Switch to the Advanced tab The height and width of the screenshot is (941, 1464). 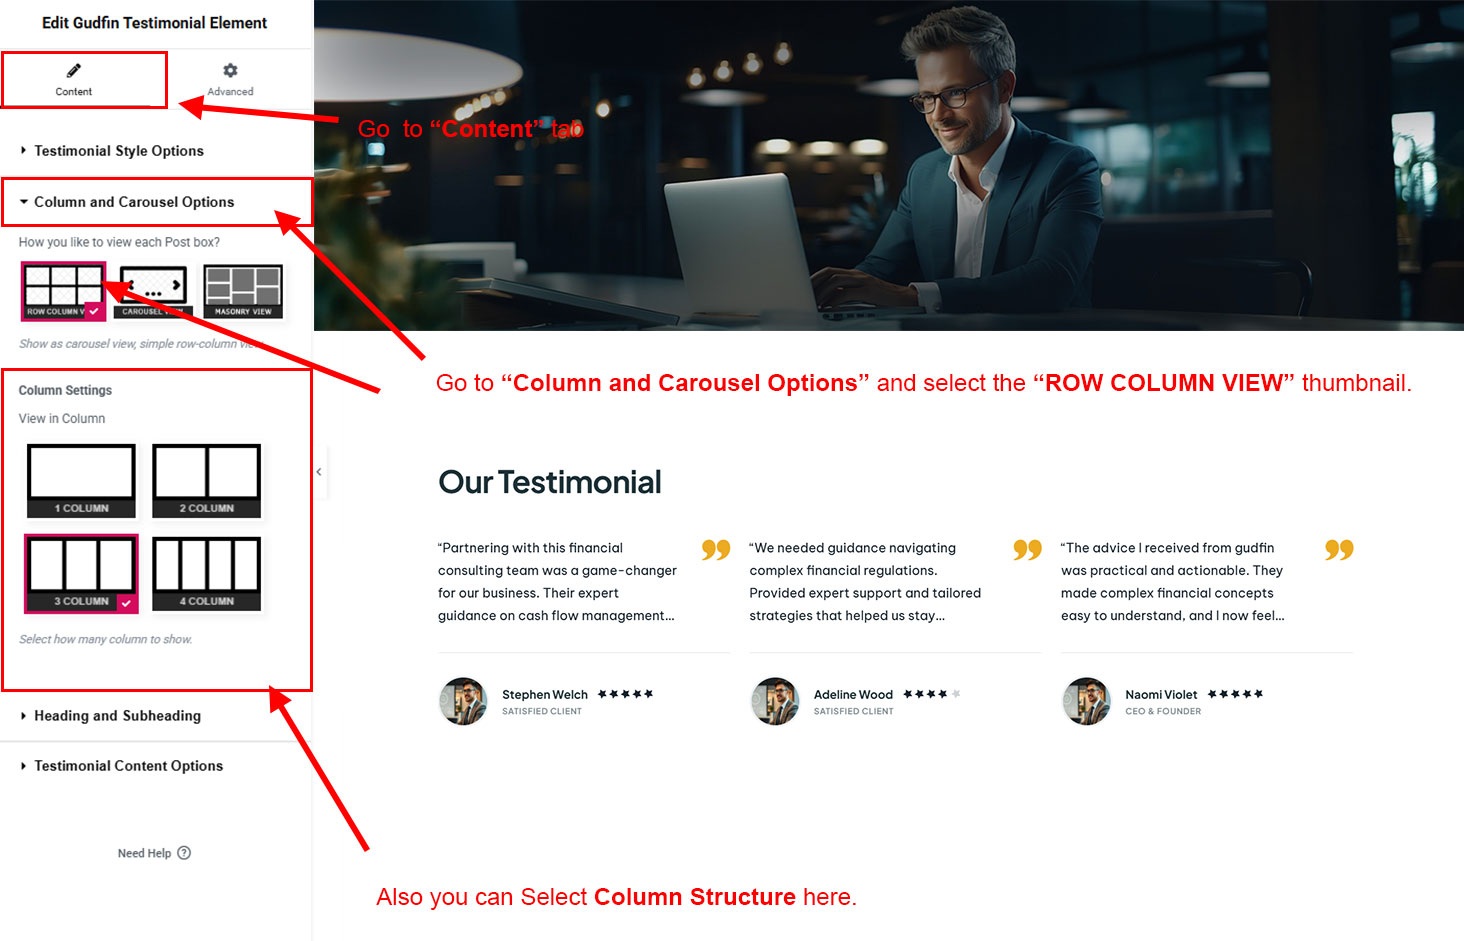pyautogui.click(x=230, y=79)
